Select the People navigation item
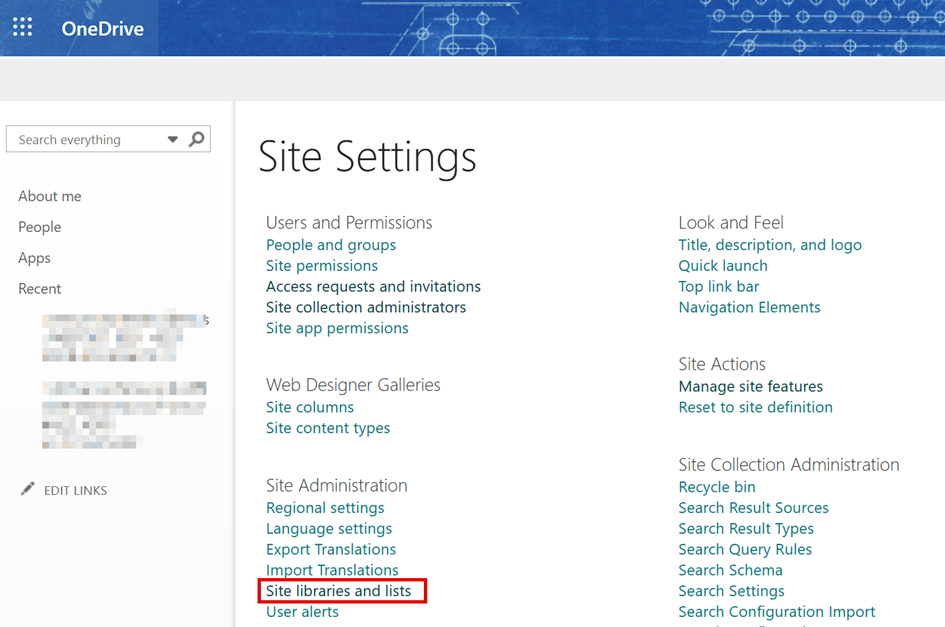 39,227
